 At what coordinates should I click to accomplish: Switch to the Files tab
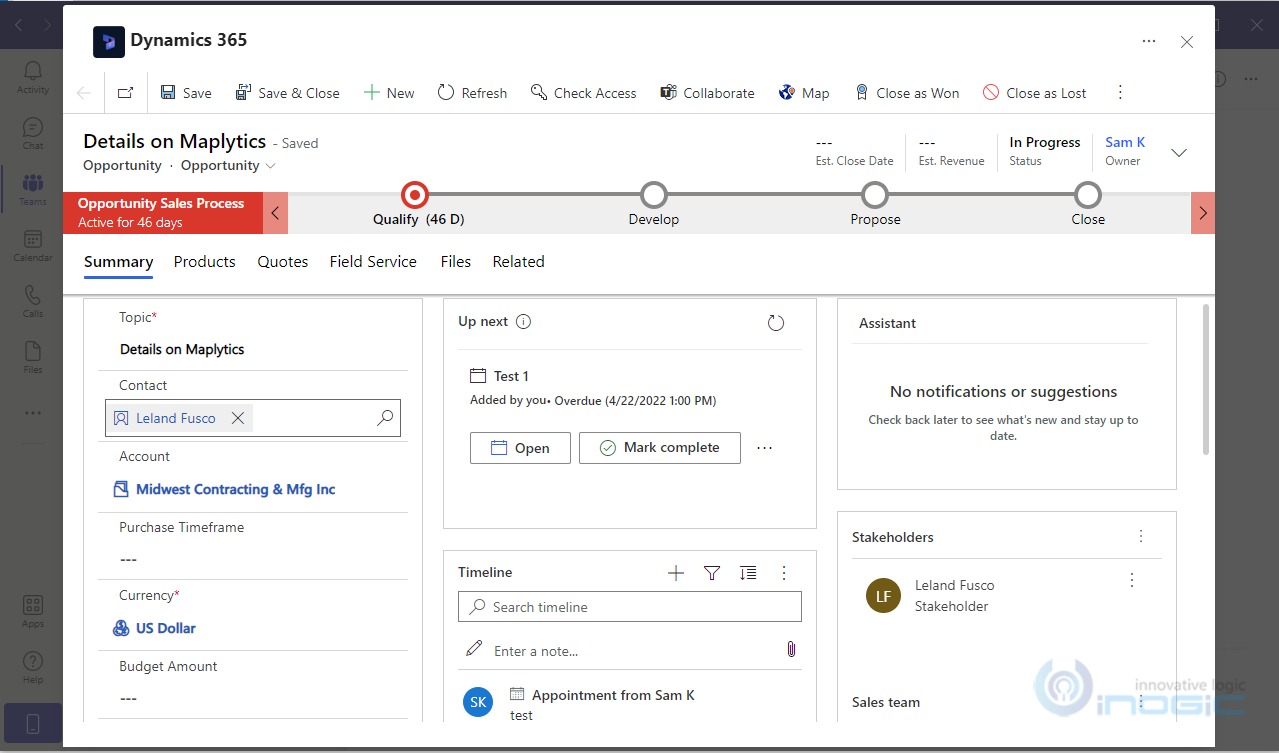455,262
